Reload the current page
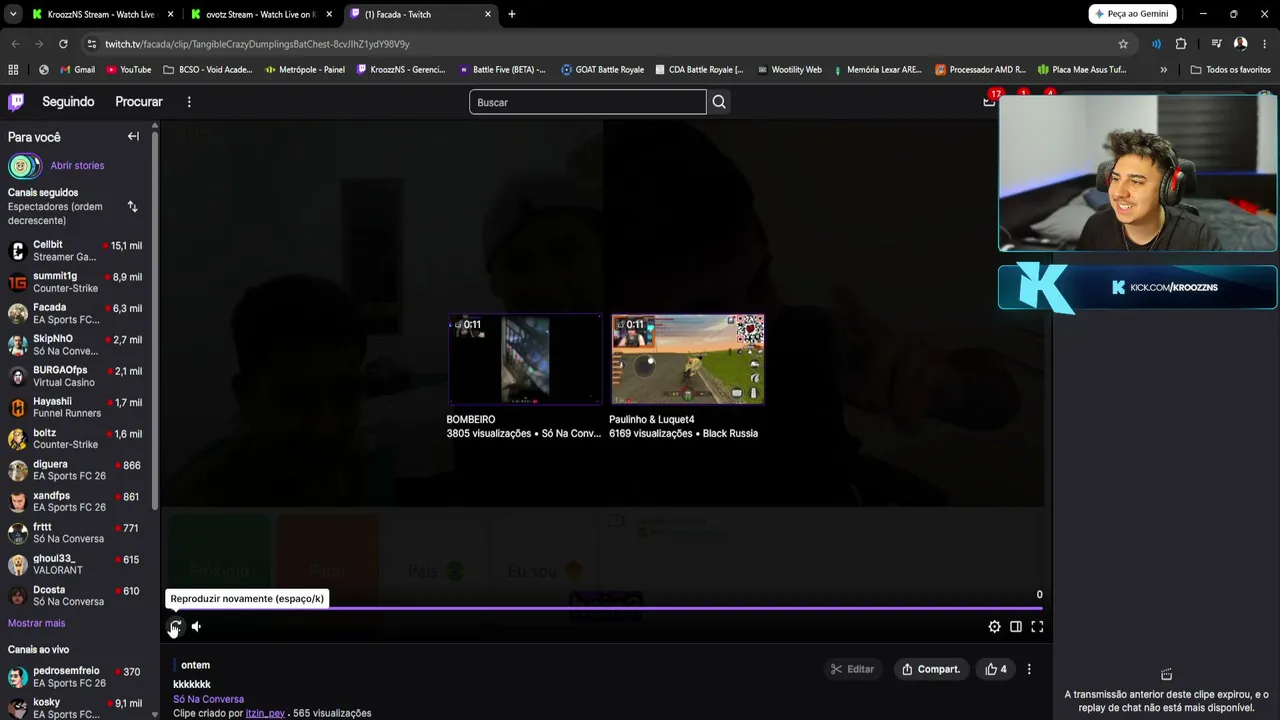Screen dimensions: 1280x720 tap(63, 44)
